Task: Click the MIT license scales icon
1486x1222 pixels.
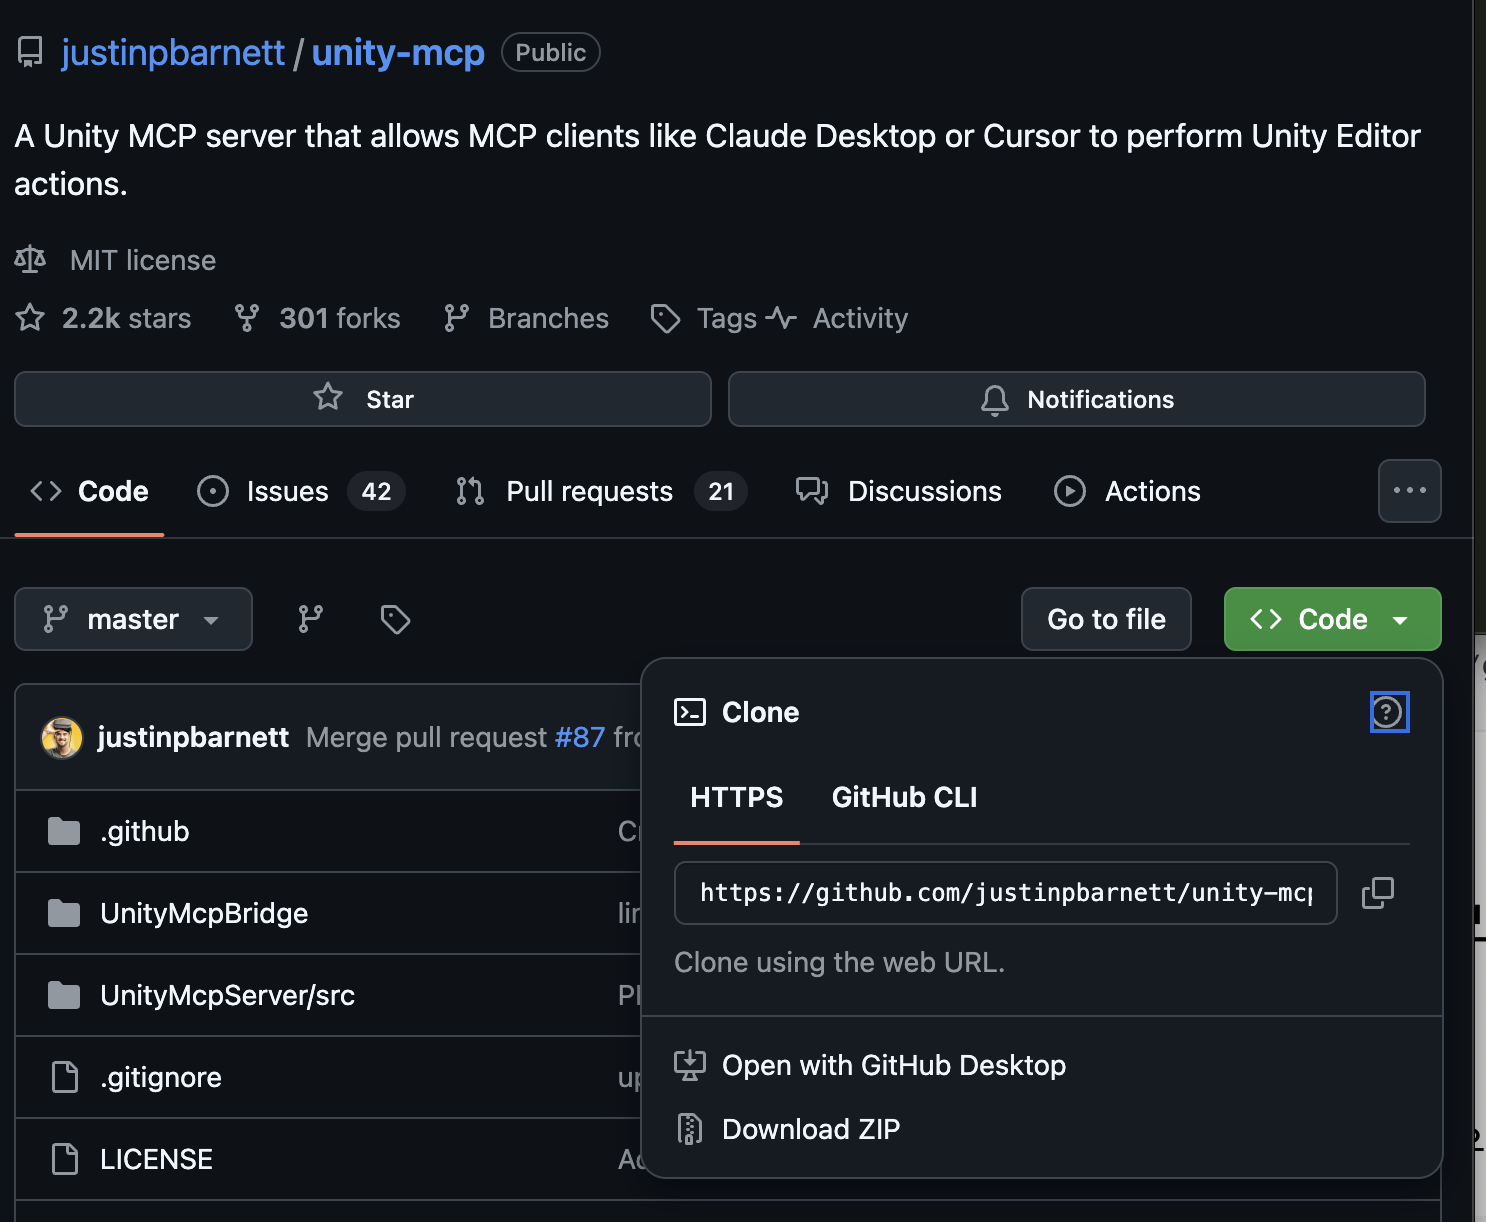Action: coord(30,259)
